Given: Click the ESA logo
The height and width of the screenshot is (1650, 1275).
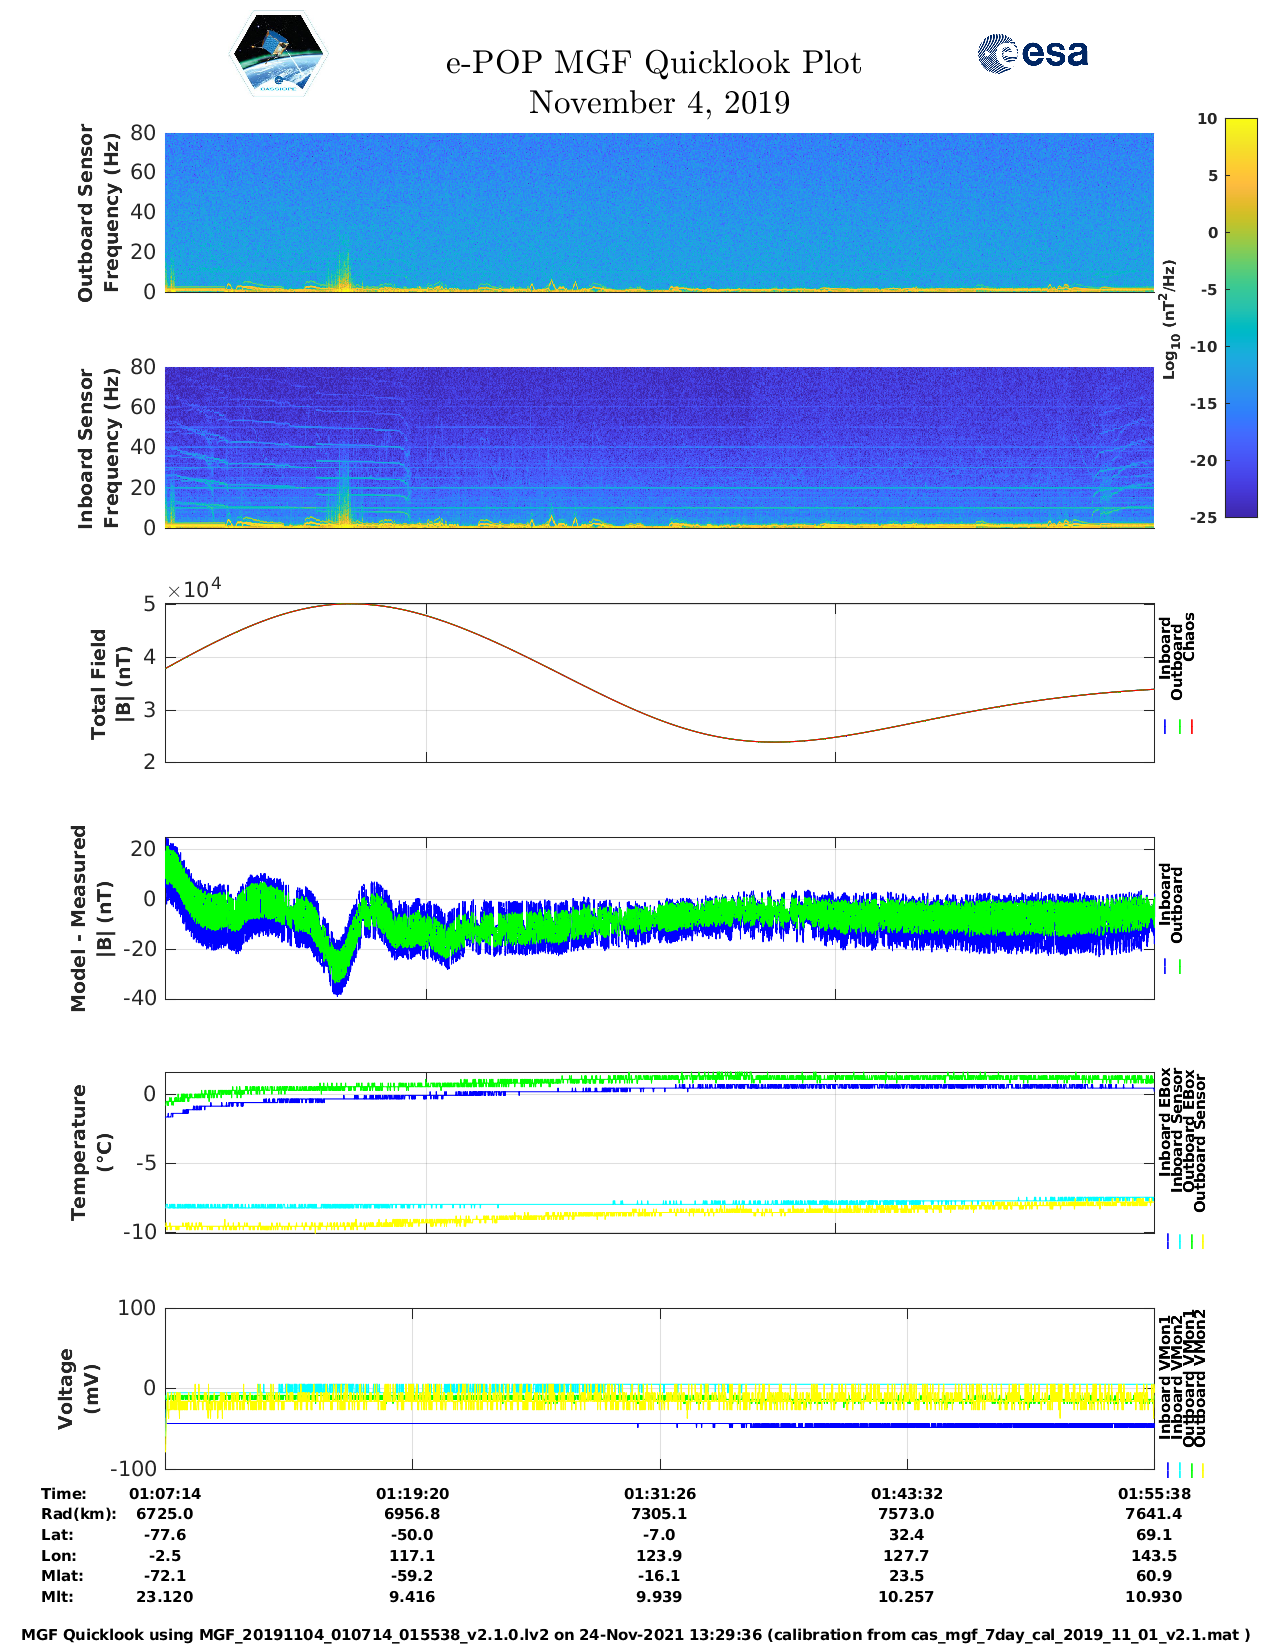Looking at the screenshot, I should click(1032, 53).
